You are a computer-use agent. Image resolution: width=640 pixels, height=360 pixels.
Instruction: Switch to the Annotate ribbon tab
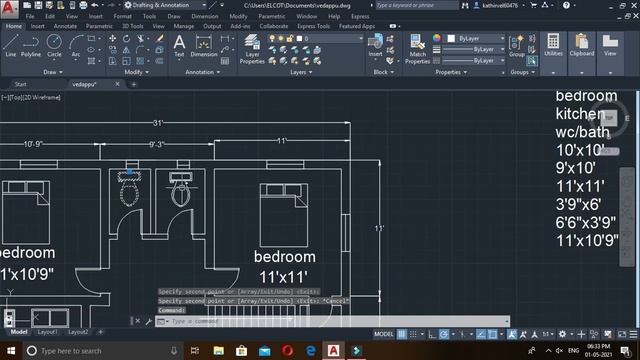[65, 26]
